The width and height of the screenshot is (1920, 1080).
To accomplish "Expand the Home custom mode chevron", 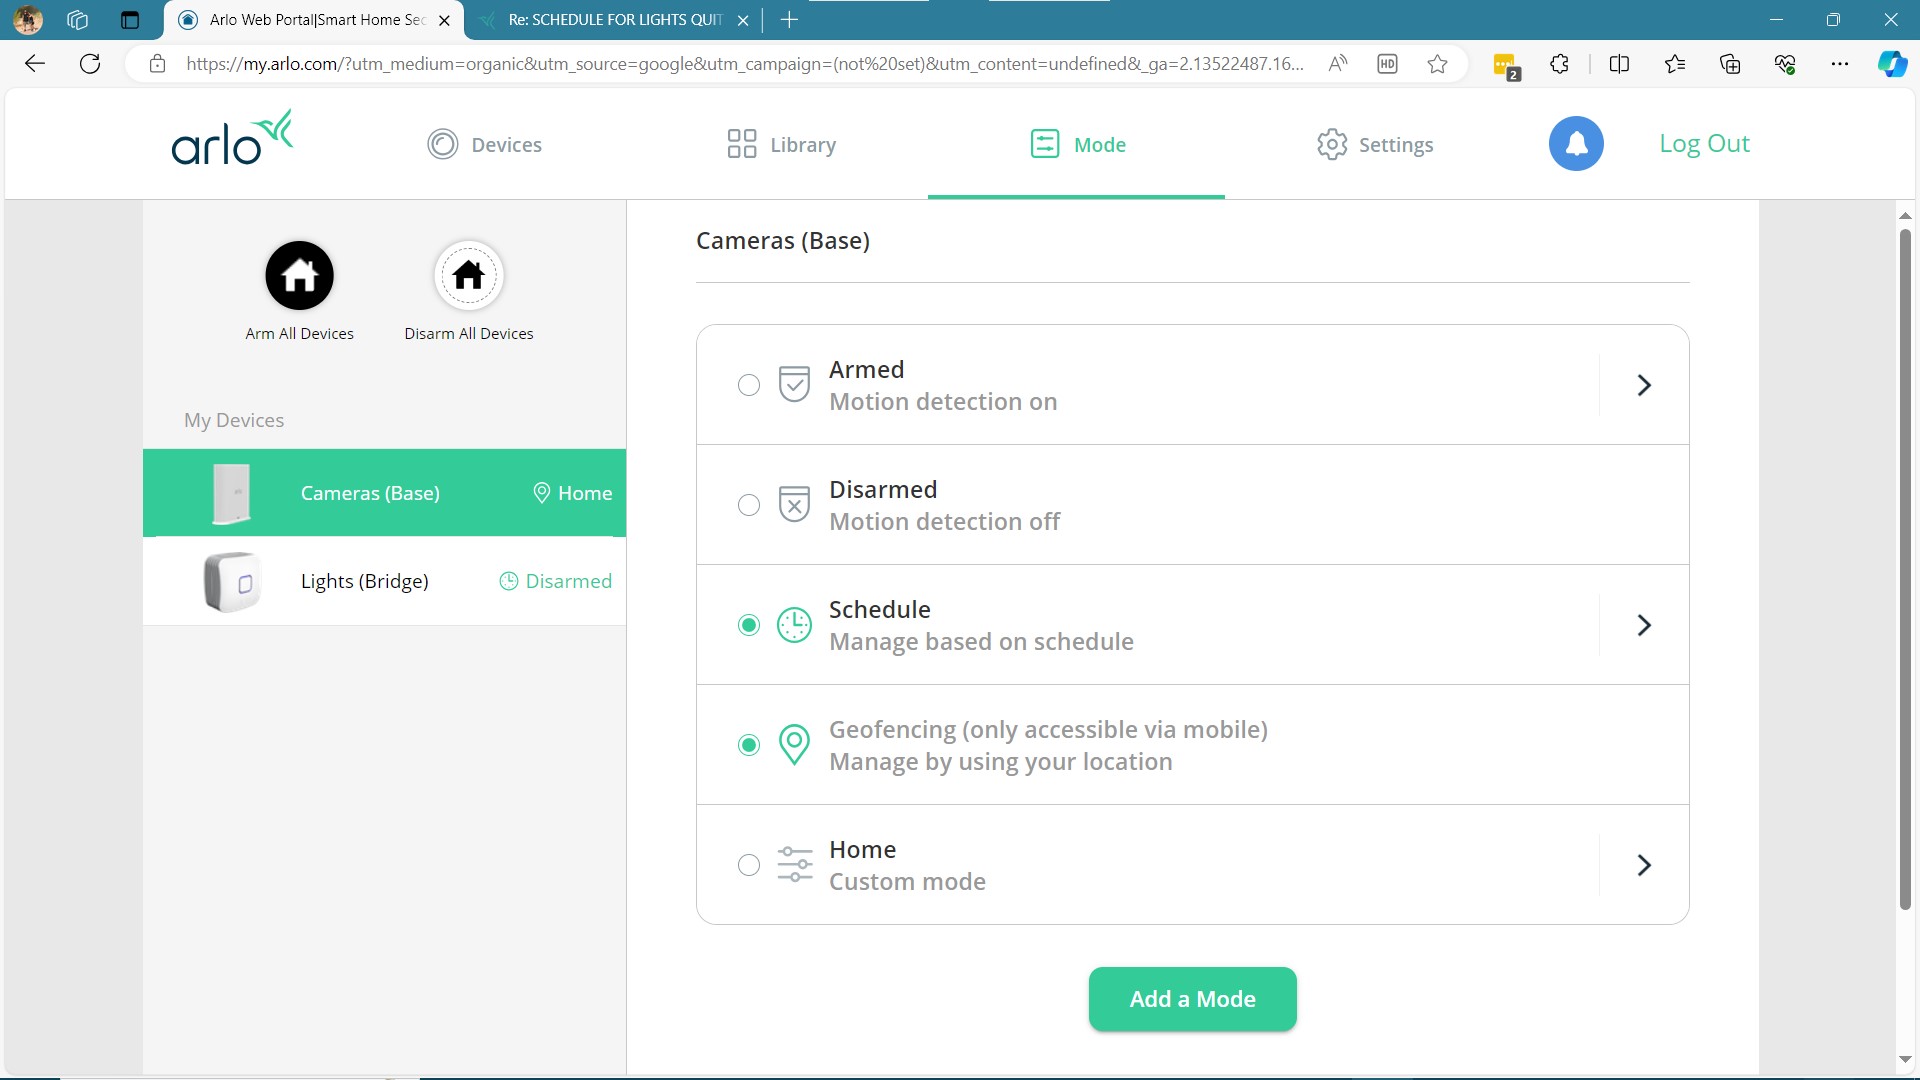I will [x=1644, y=865].
